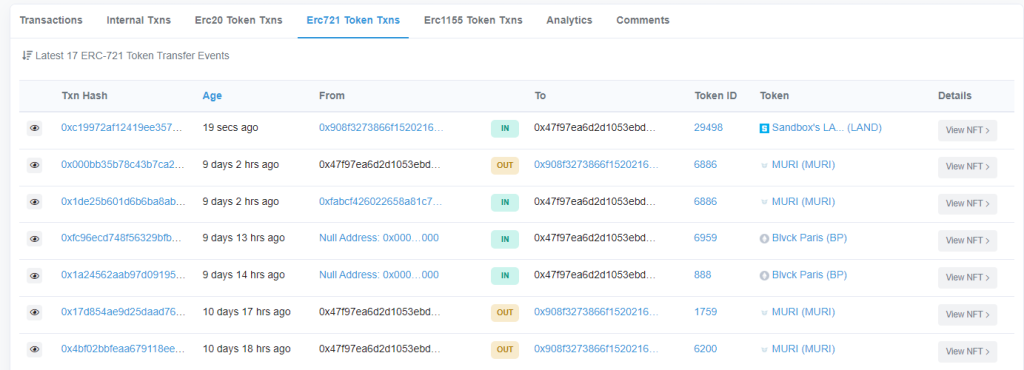The height and width of the screenshot is (370, 1024).
Task: Open eye preview for txn 0x1a24562aab97d09195
Action: tap(35, 276)
